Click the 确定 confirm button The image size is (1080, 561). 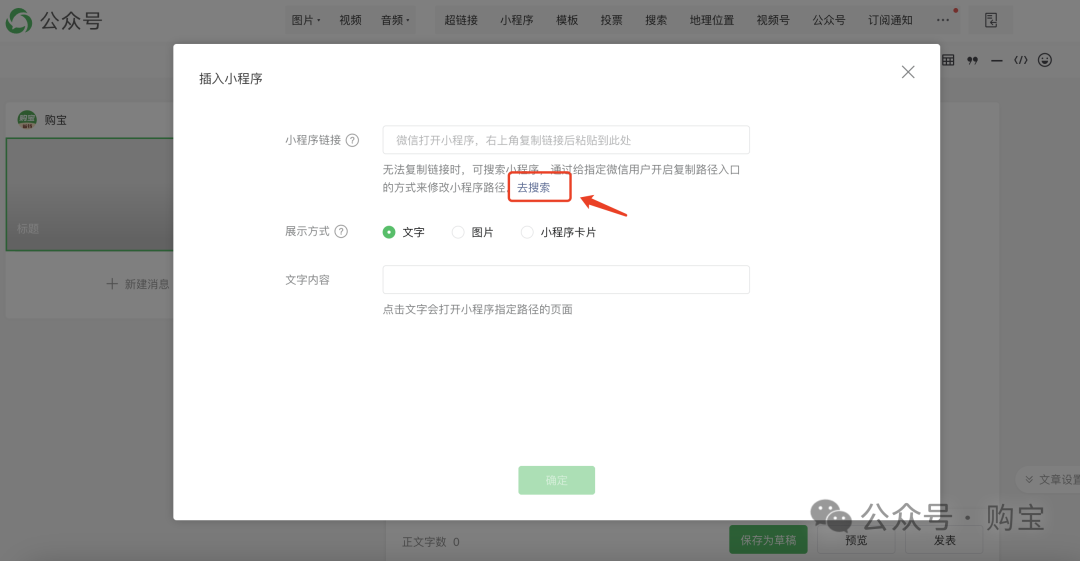[557, 480]
